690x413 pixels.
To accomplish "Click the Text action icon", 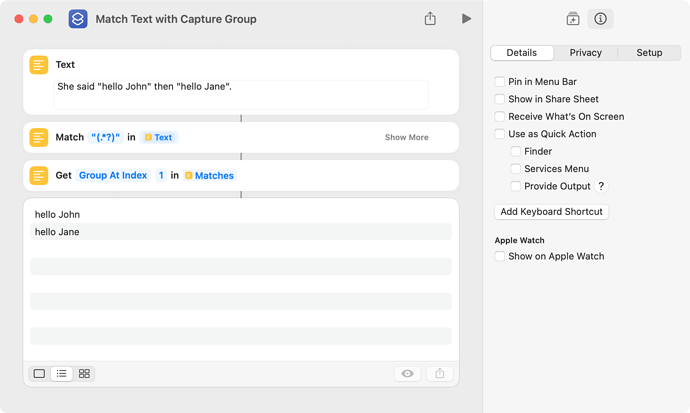I will tap(39, 65).
